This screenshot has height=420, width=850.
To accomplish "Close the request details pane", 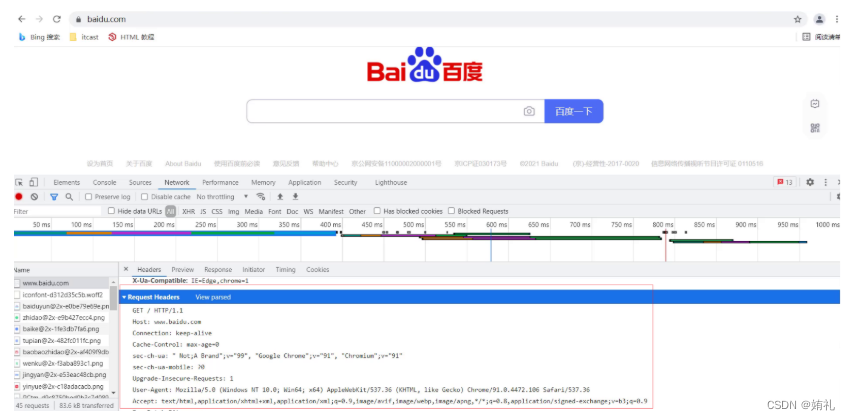I will (x=126, y=269).
